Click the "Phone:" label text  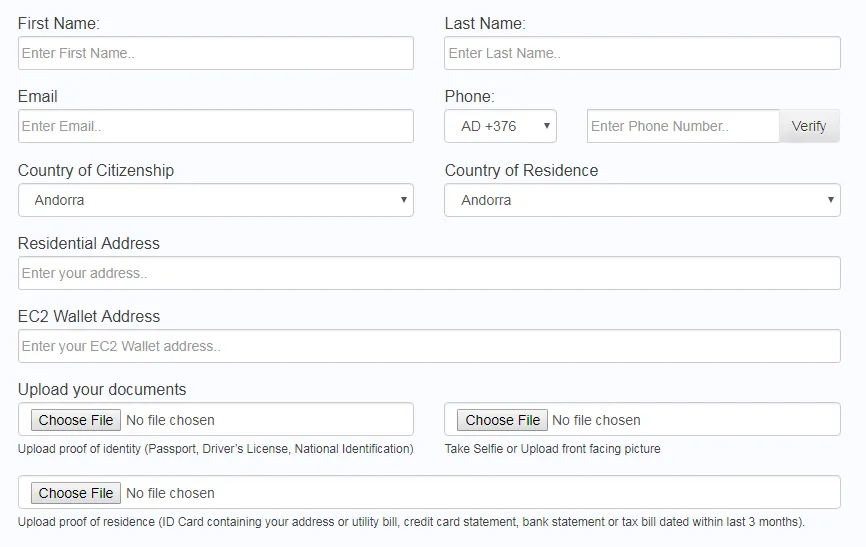[469, 96]
